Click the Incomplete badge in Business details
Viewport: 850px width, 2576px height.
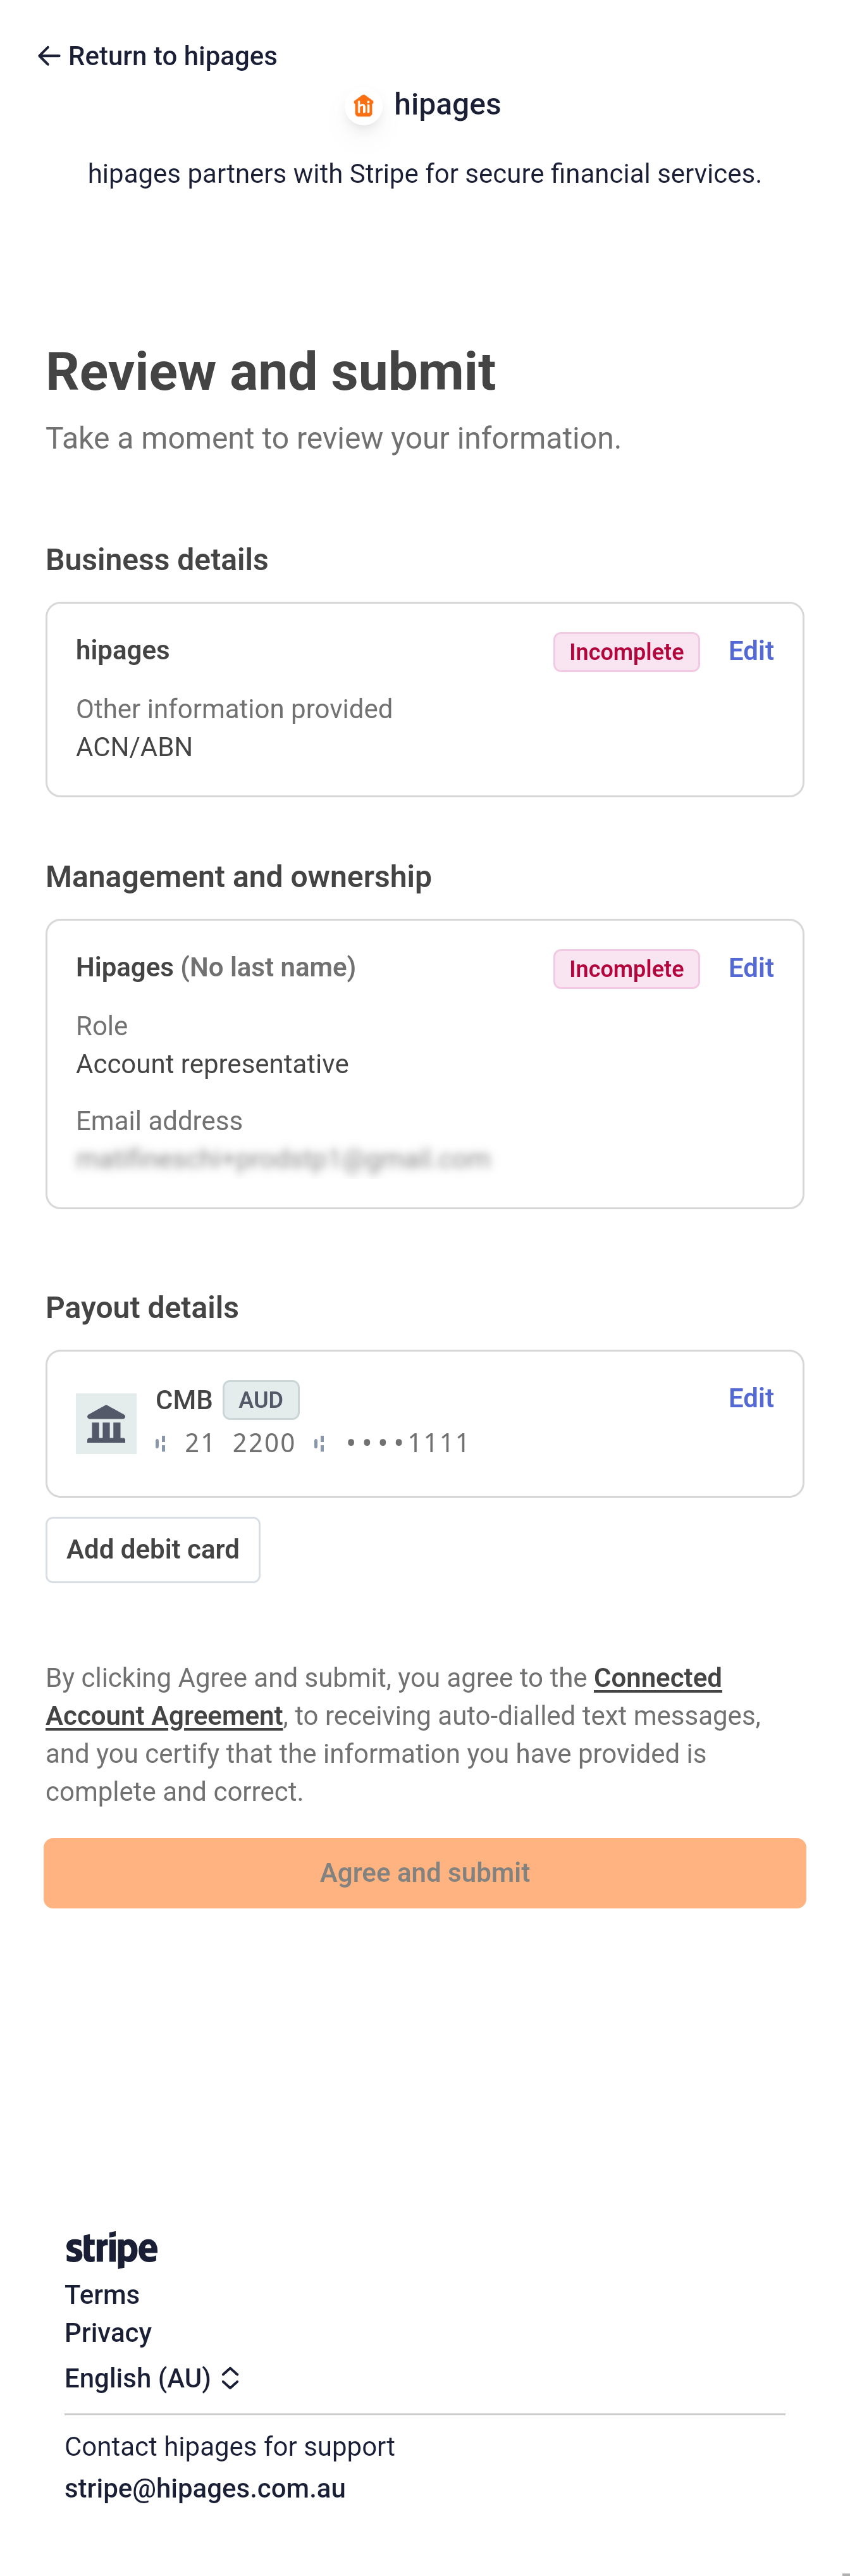click(x=626, y=652)
